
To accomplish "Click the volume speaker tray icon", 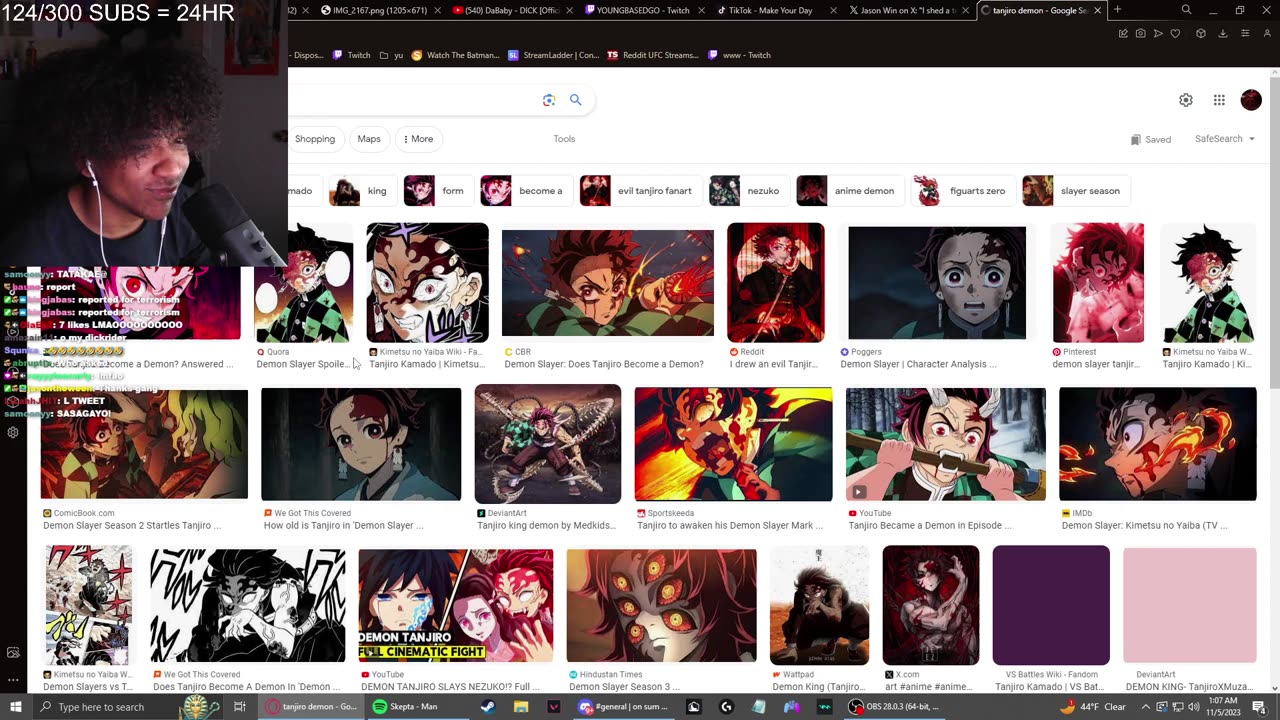I will tap(1194, 707).
